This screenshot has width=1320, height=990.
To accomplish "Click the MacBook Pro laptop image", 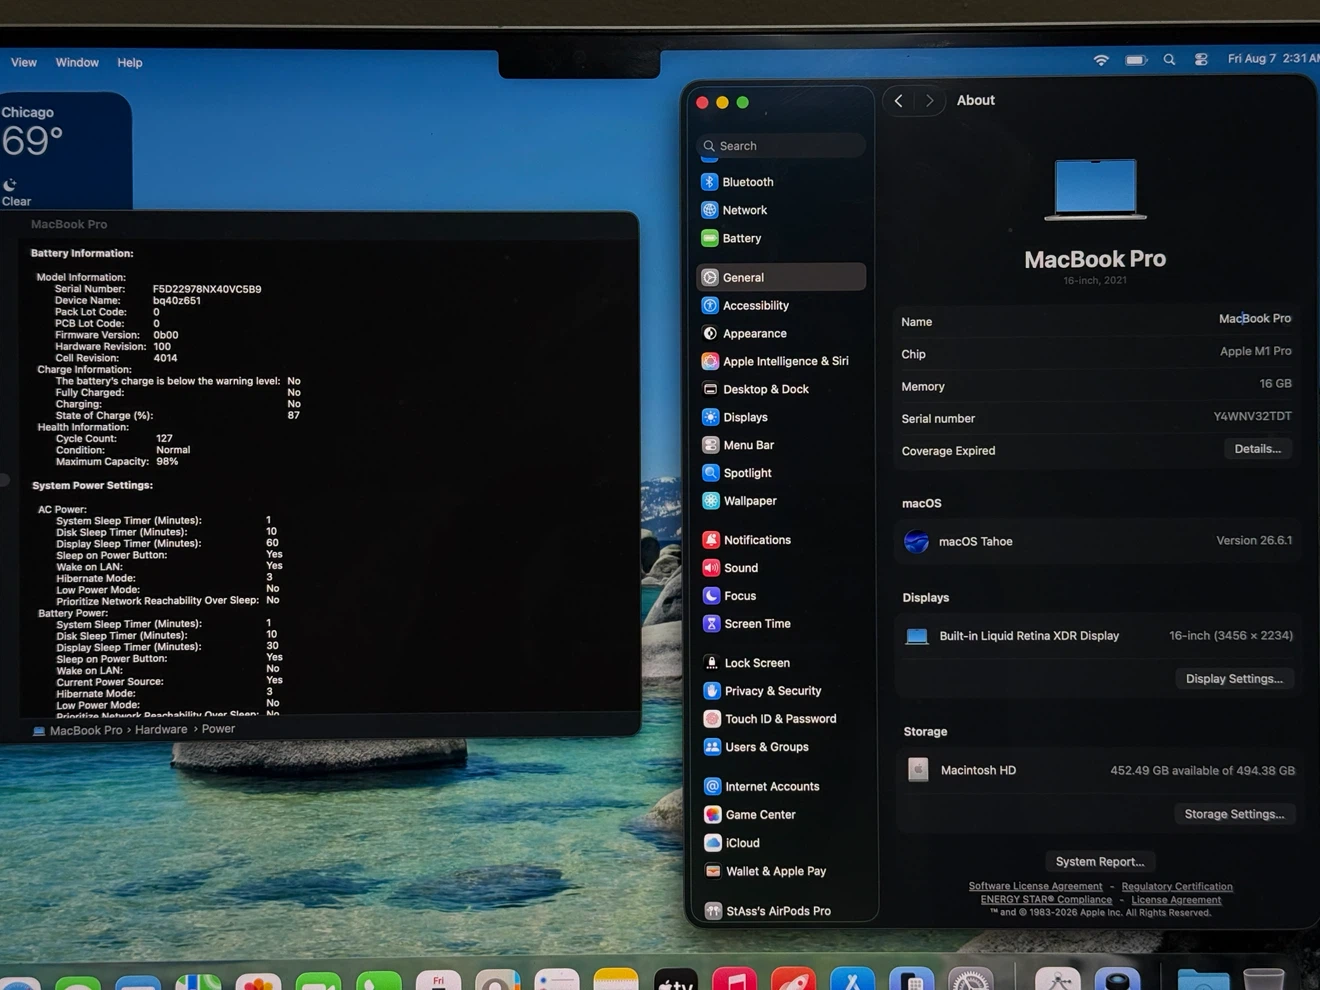I will pos(1095,189).
